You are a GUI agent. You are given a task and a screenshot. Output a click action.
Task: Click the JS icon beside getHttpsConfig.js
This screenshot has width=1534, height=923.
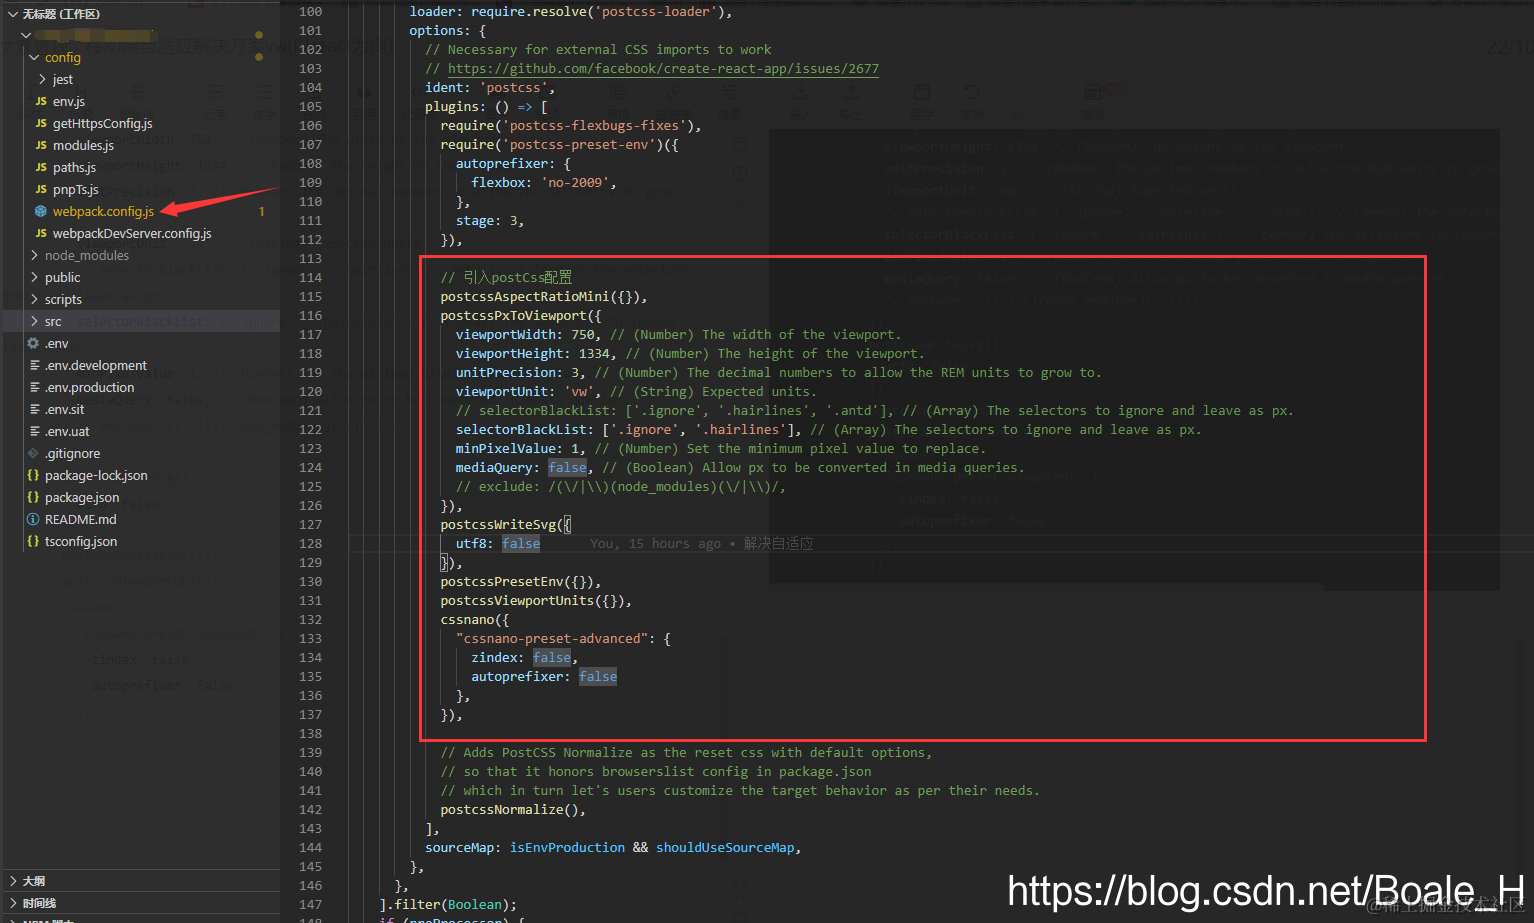(41, 123)
